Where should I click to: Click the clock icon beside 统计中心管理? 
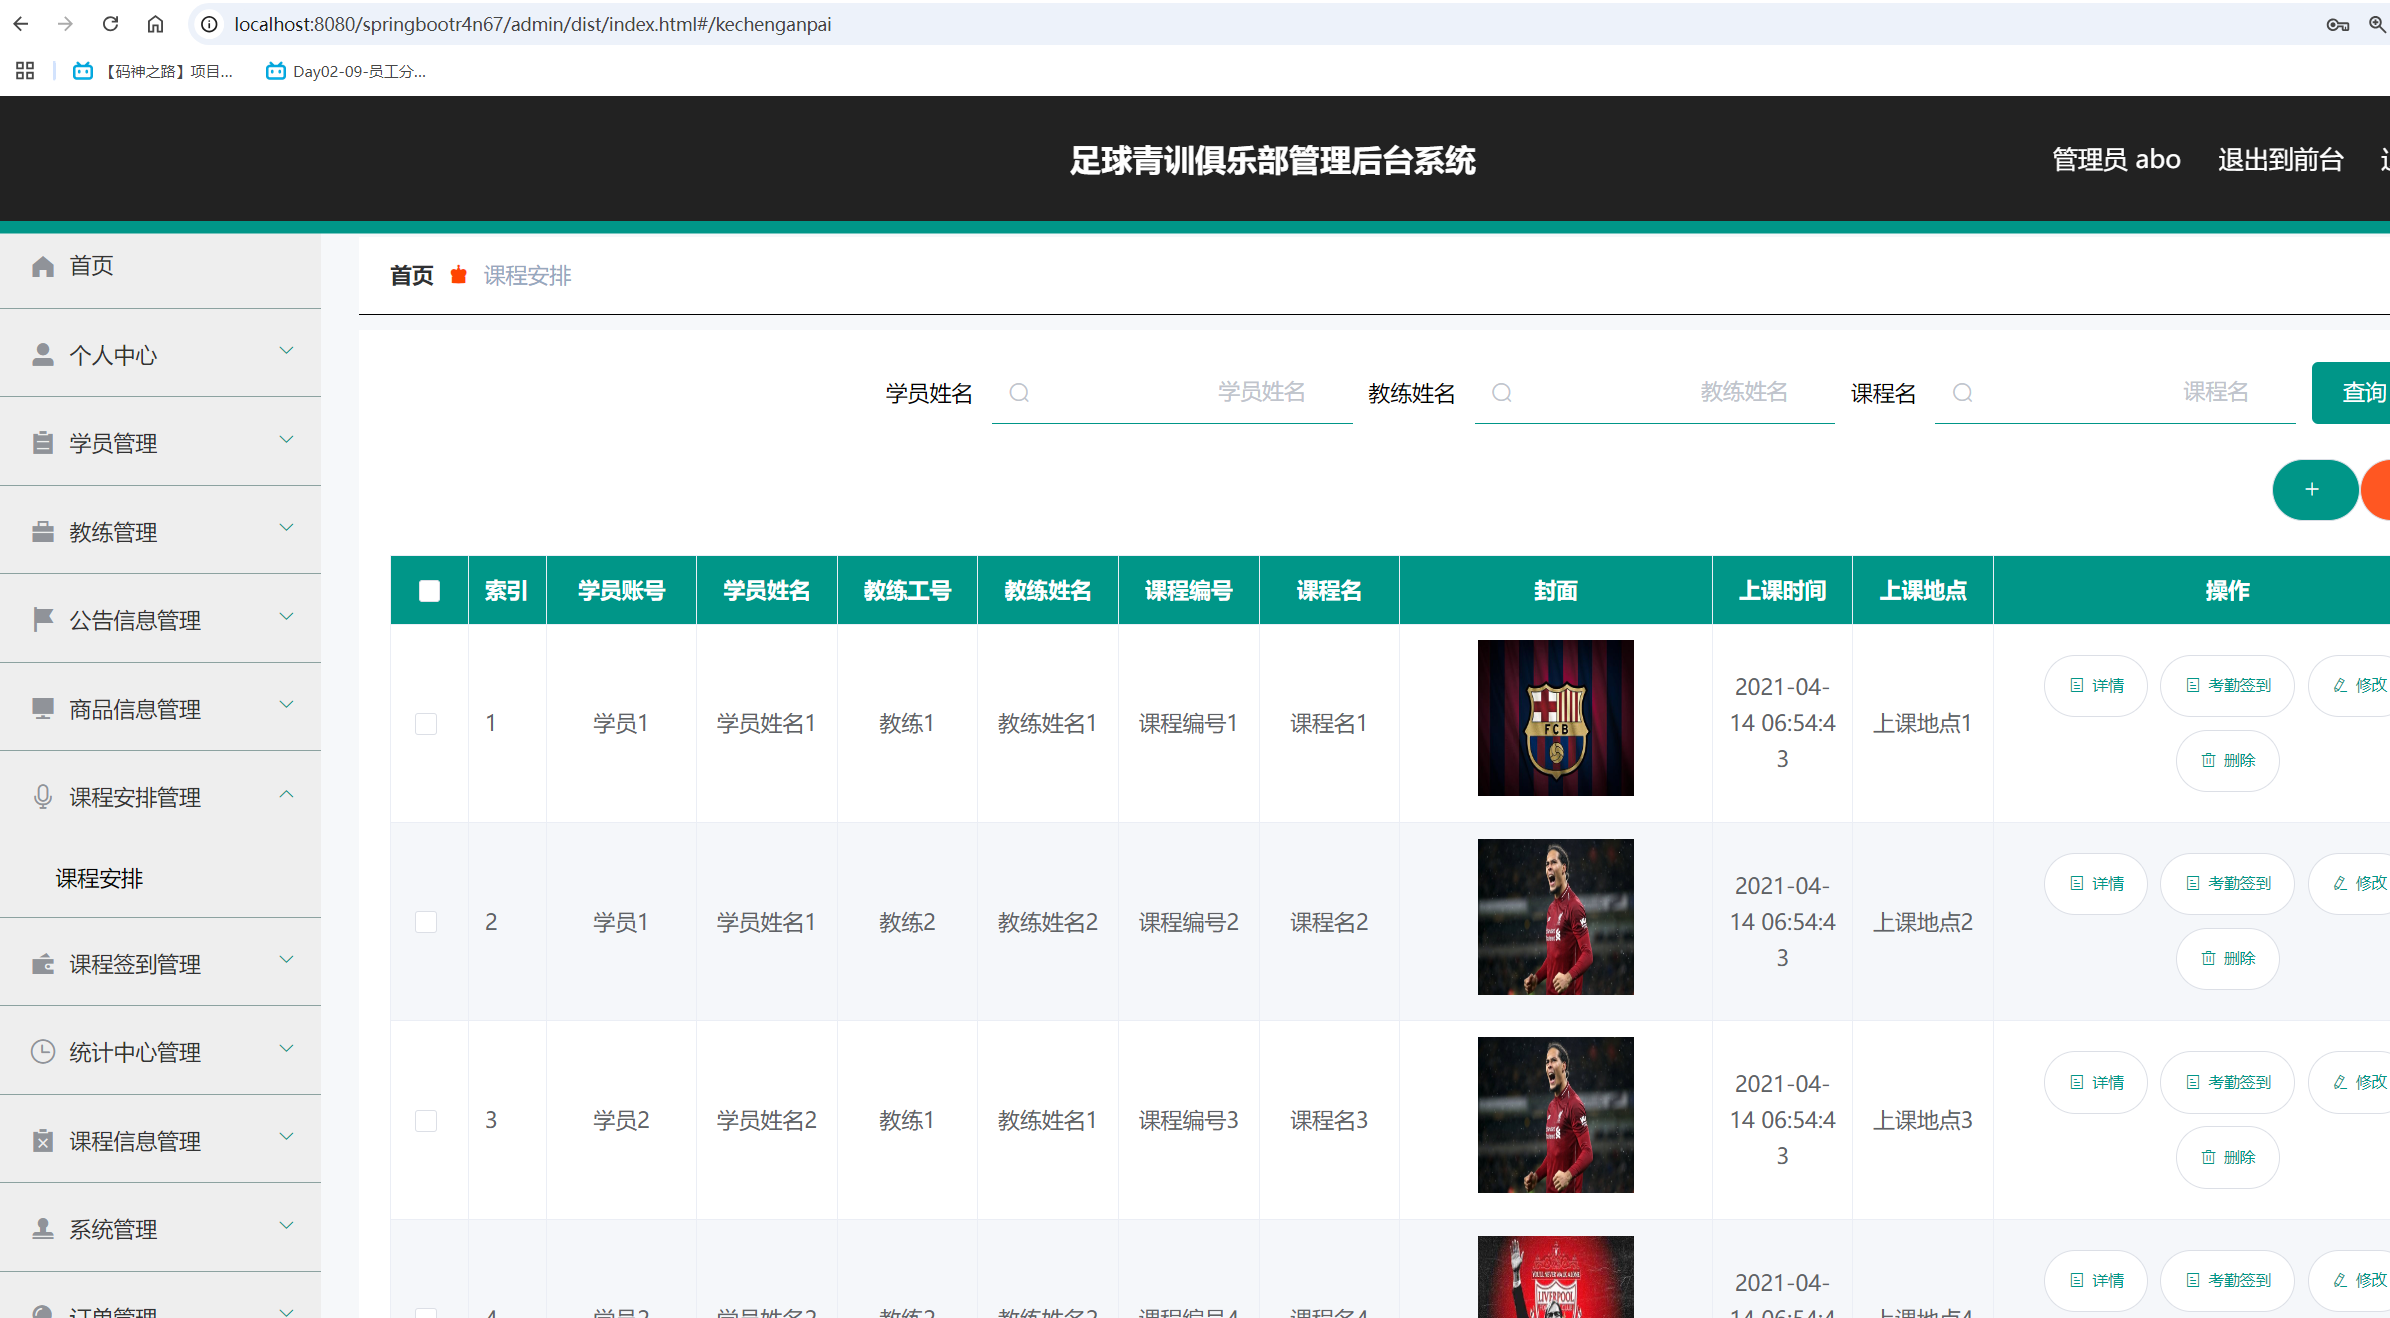[42, 1052]
